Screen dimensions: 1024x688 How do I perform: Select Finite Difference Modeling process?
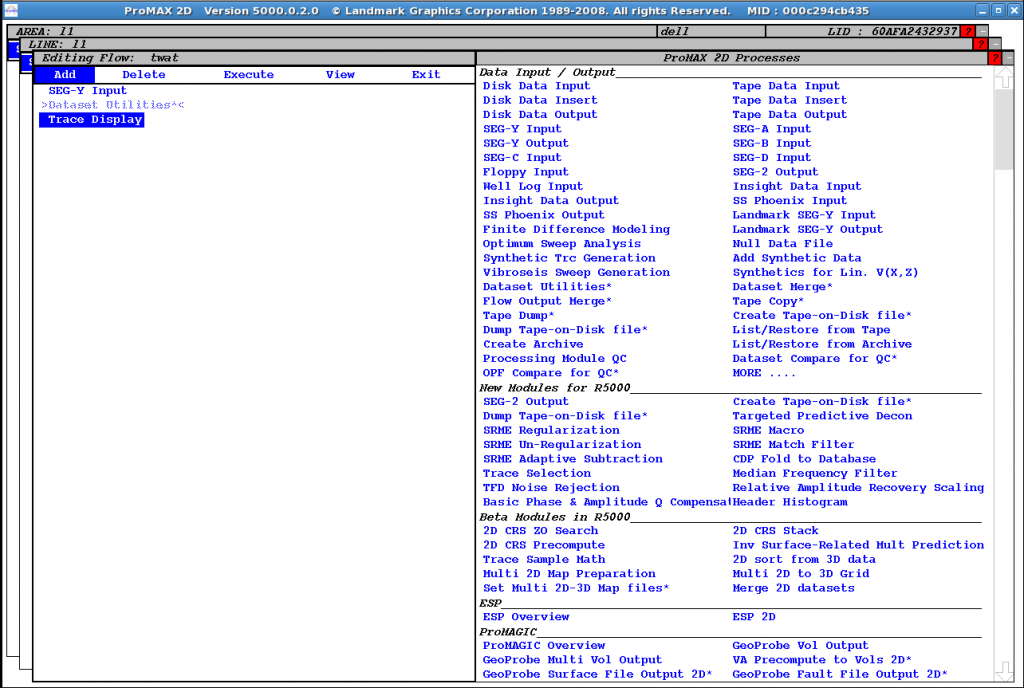576,229
